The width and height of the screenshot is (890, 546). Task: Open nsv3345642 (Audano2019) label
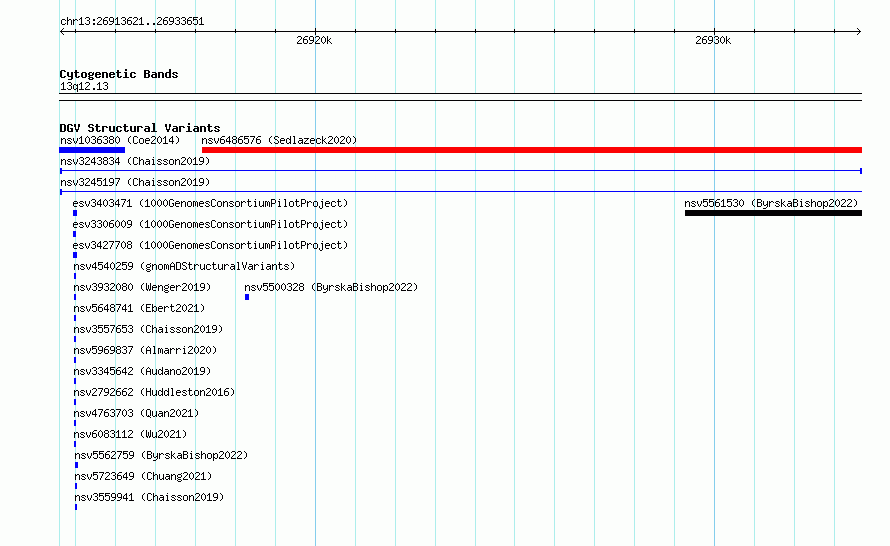tap(142, 371)
